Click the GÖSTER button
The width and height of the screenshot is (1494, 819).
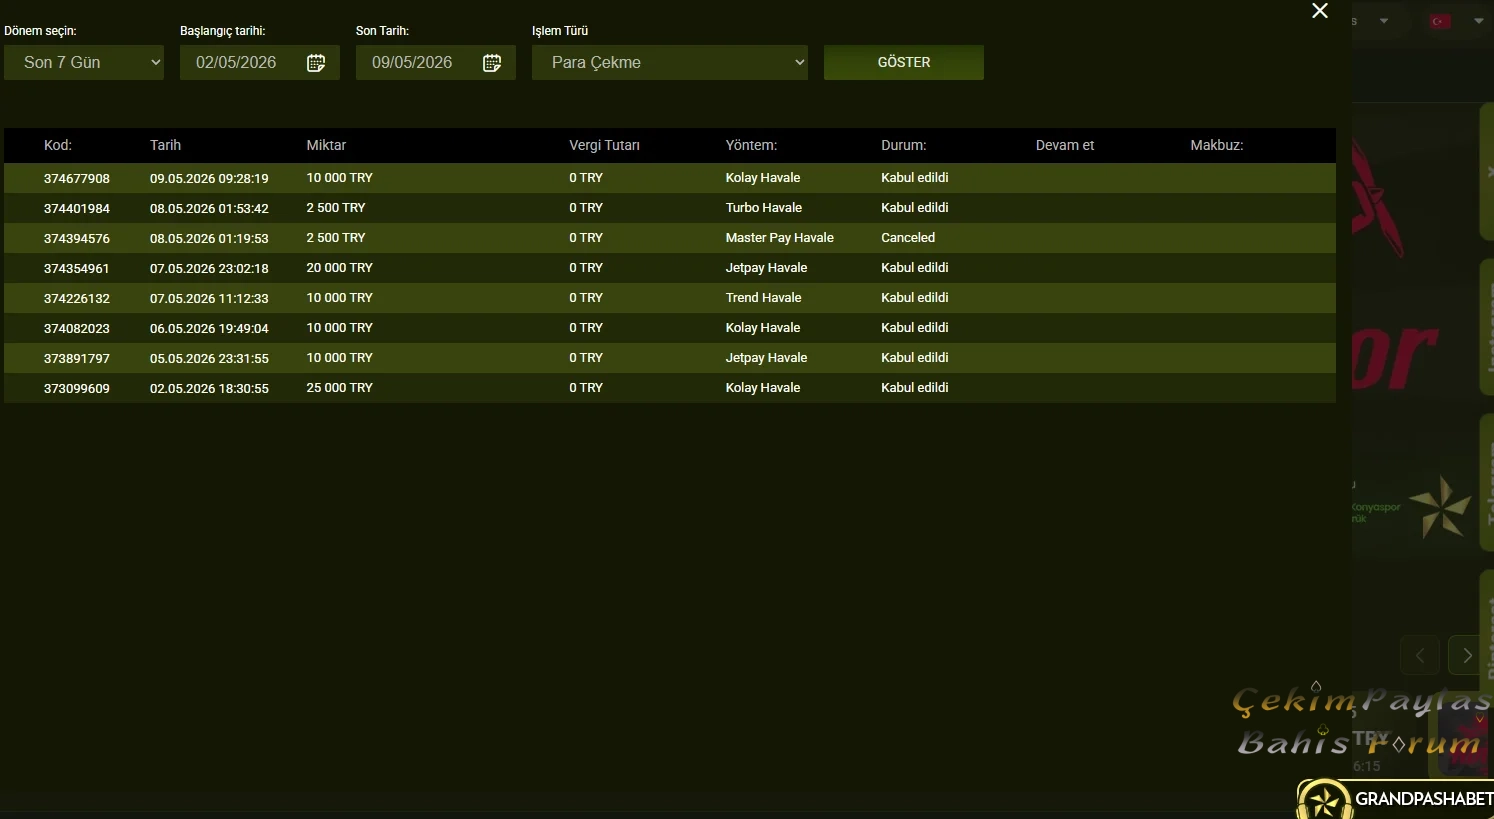pyautogui.click(x=904, y=62)
